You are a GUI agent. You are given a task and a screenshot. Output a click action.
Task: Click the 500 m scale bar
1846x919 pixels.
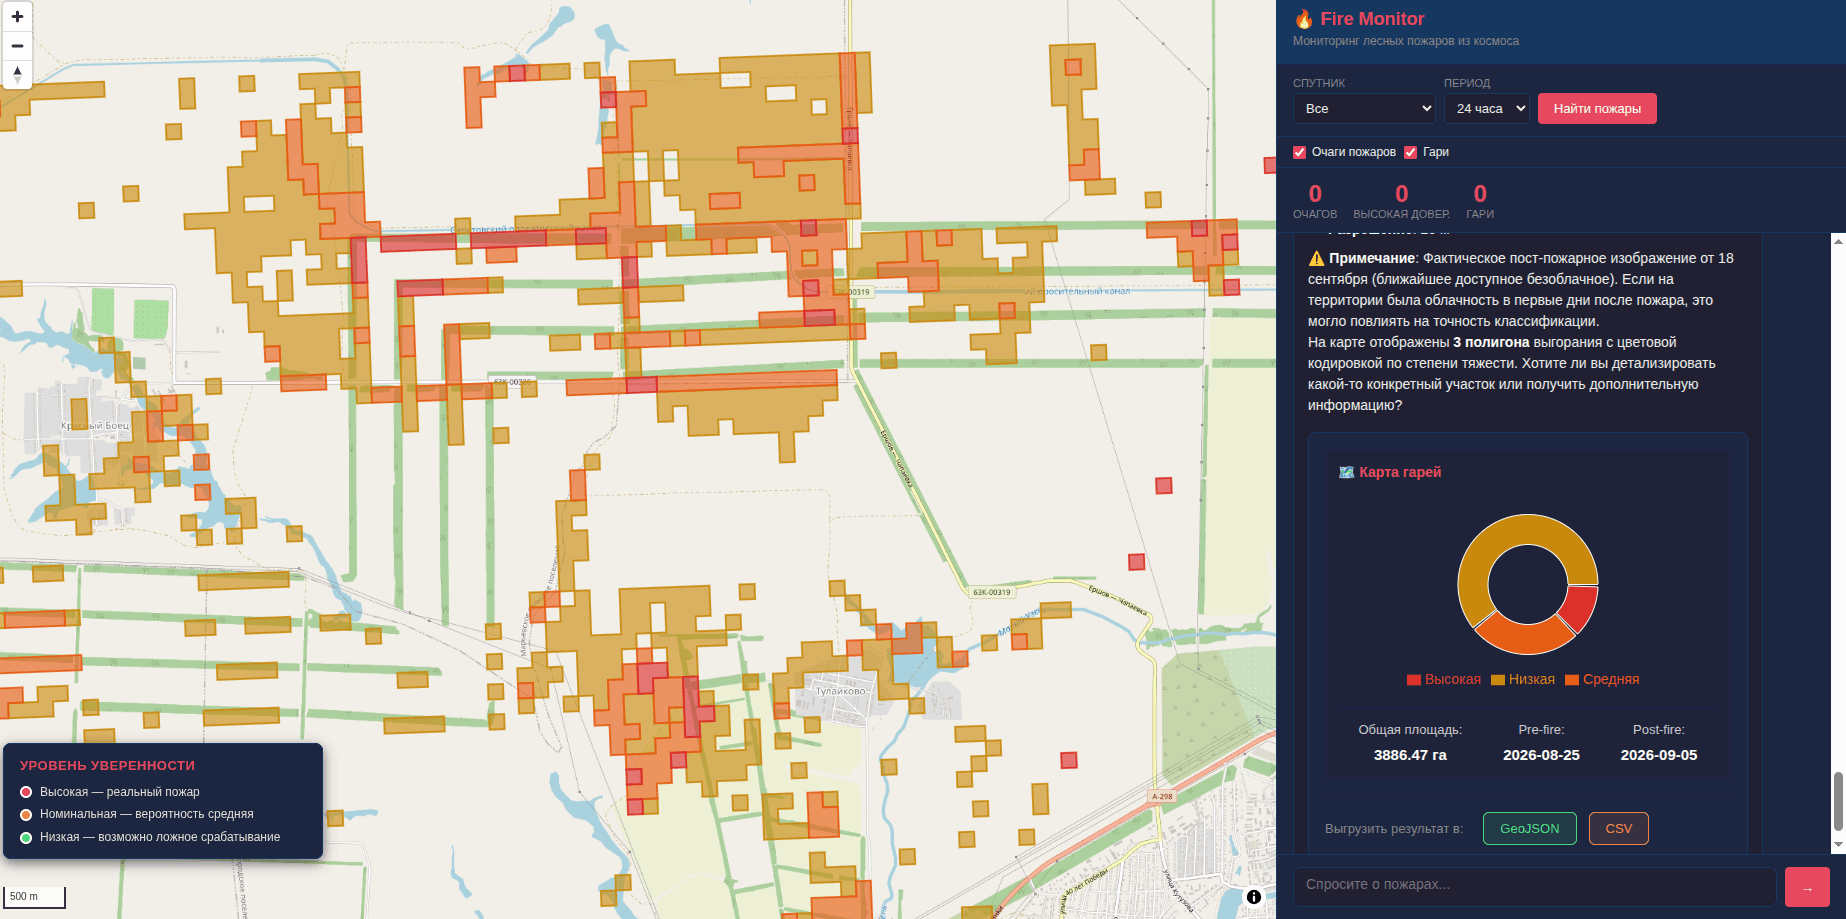click(x=35, y=897)
